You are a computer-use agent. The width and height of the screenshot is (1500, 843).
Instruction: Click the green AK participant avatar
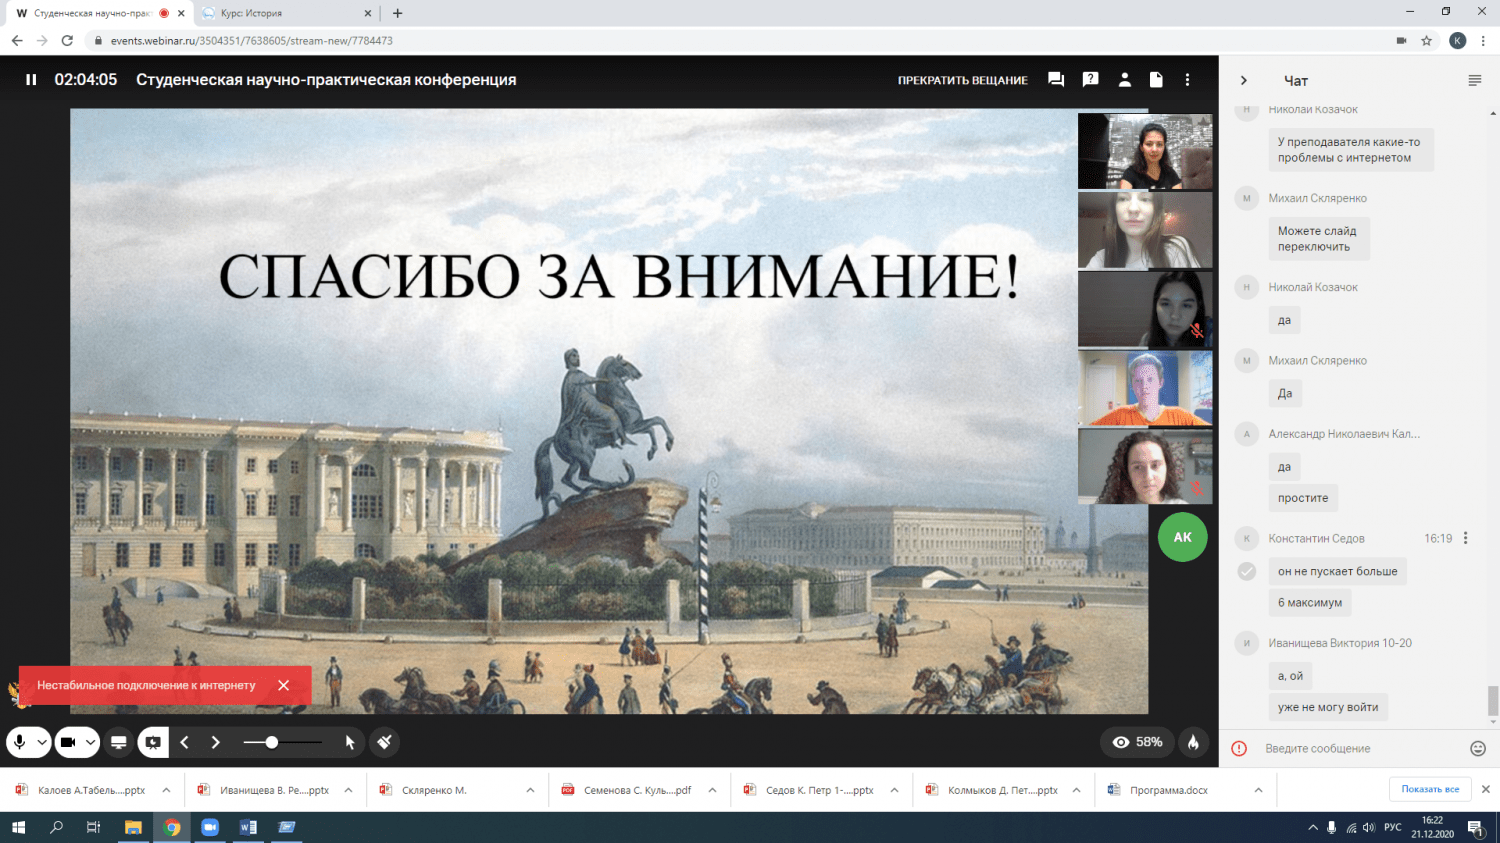(x=1182, y=537)
